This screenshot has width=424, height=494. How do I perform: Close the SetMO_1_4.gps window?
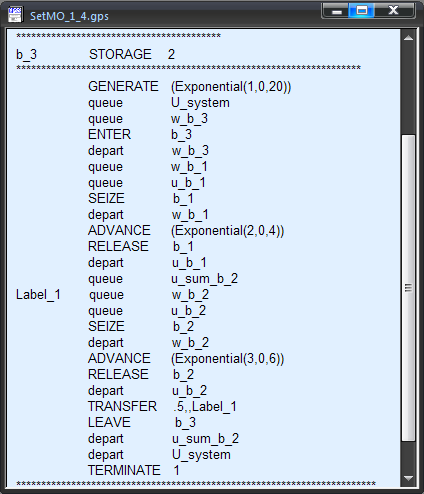[394, 11]
